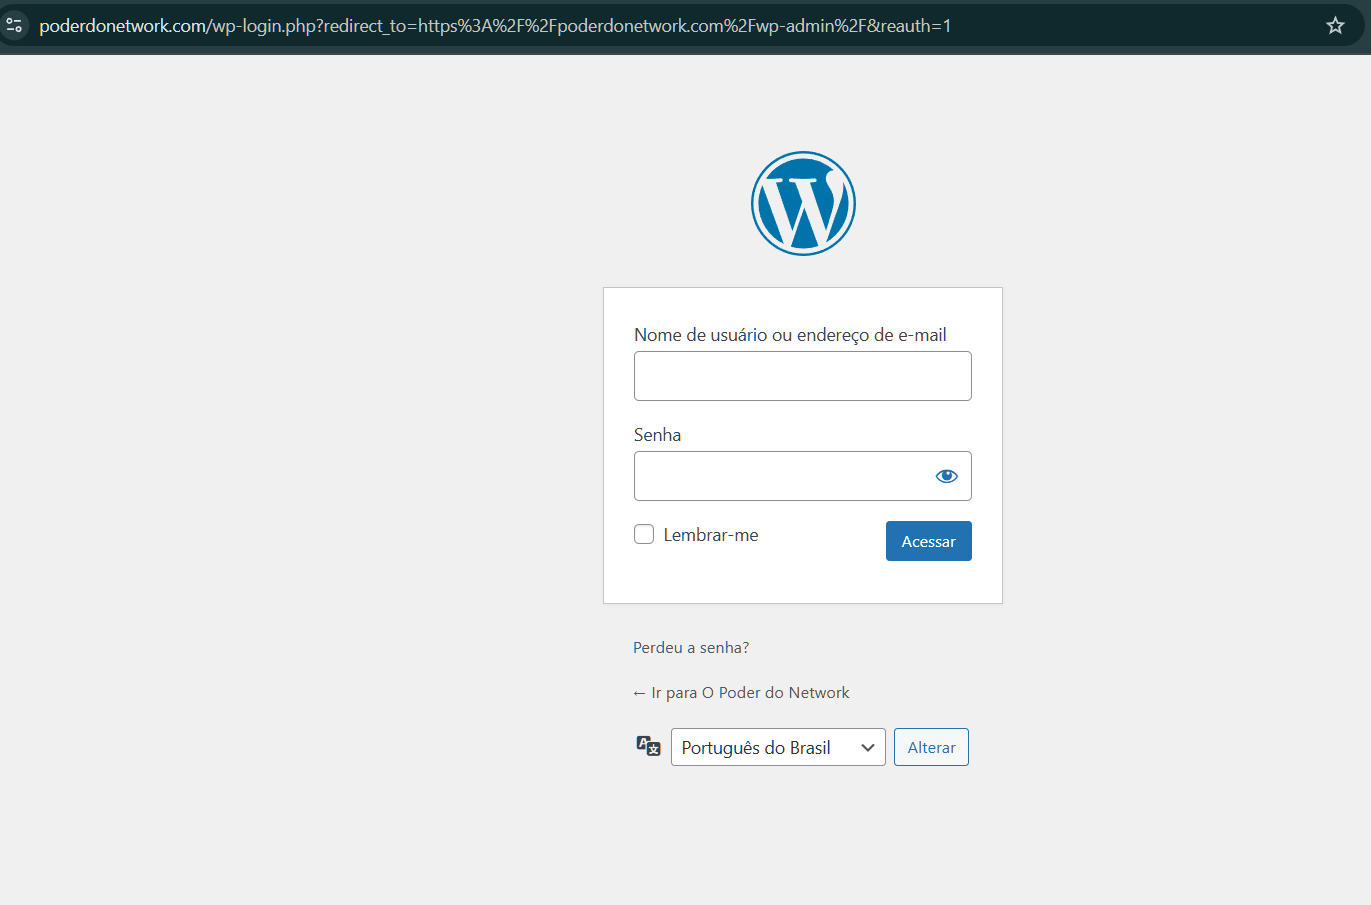This screenshot has height=905, width=1371.
Task: Open the Português do Brasil language dropdown
Action: coord(778,746)
